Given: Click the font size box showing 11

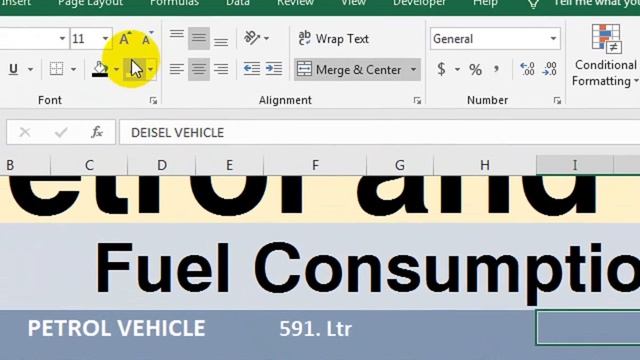Looking at the screenshot, I should coord(85,39).
